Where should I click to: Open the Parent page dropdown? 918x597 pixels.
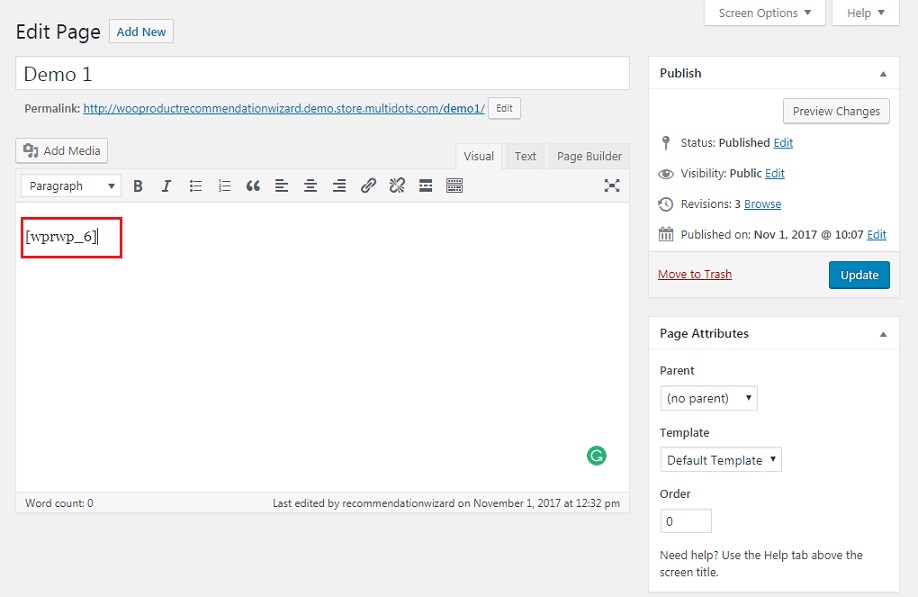708,398
